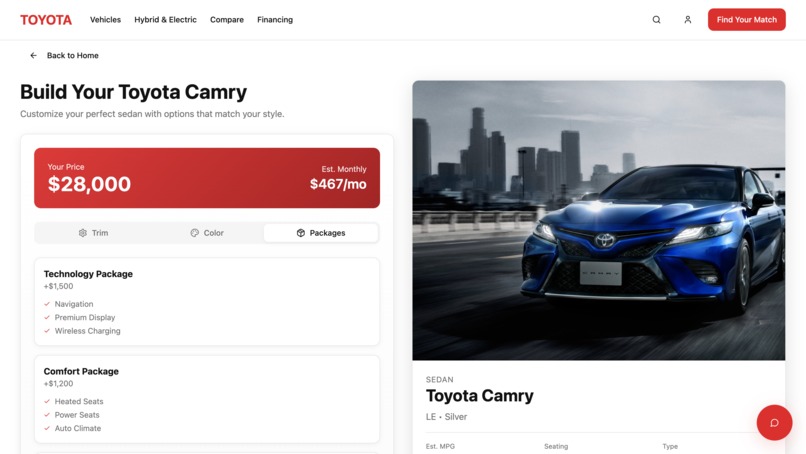806x454 pixels.
Task: Click the search magnifier icon
Action: [656, 20]
